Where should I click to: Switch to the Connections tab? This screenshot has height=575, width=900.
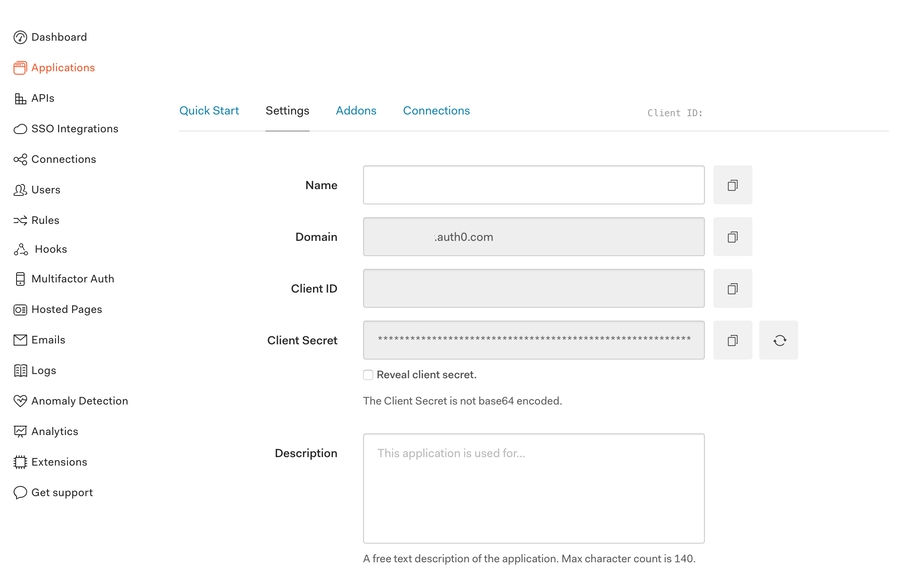[x=436, y=111]
